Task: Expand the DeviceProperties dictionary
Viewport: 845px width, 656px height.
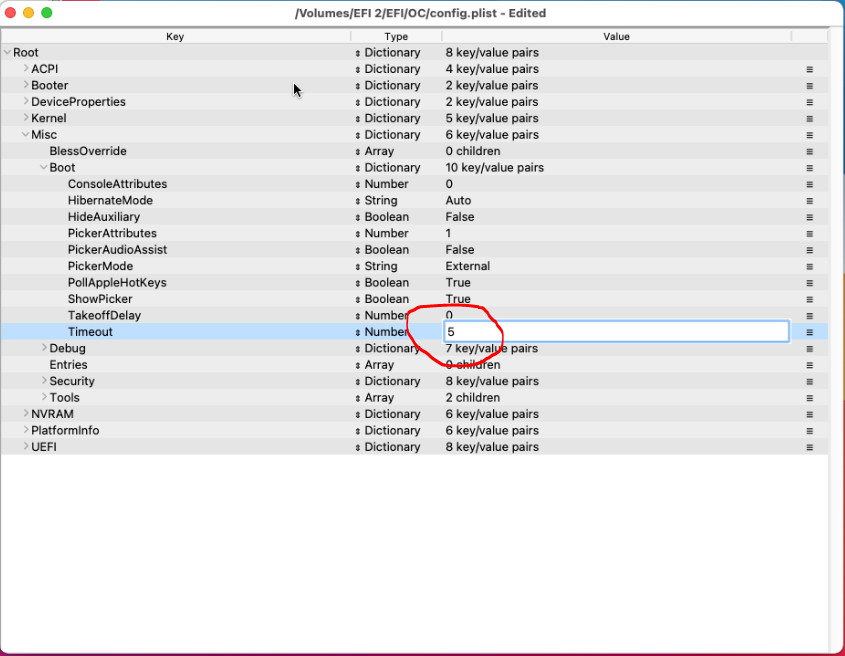Action: 25,101
